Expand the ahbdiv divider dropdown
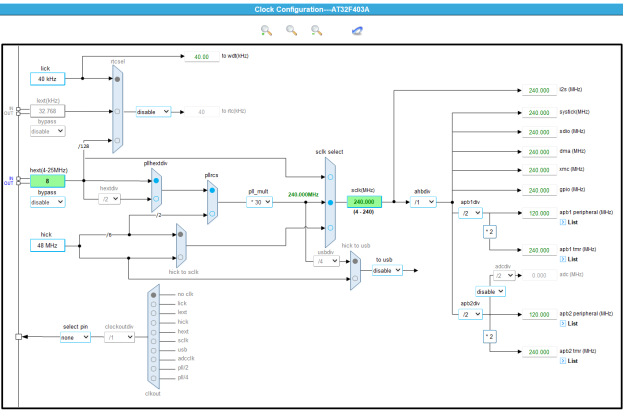The height and width of the screenshot is (411, 623). point(424,201)
